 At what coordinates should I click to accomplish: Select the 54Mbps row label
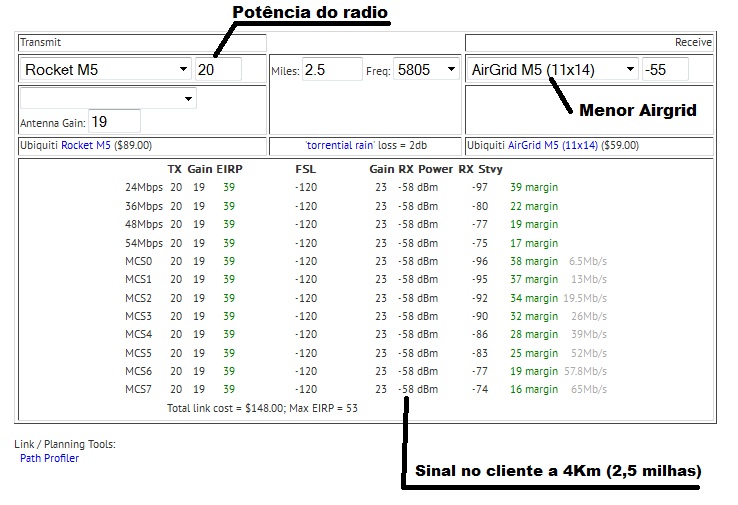click(x=144, y=243)
